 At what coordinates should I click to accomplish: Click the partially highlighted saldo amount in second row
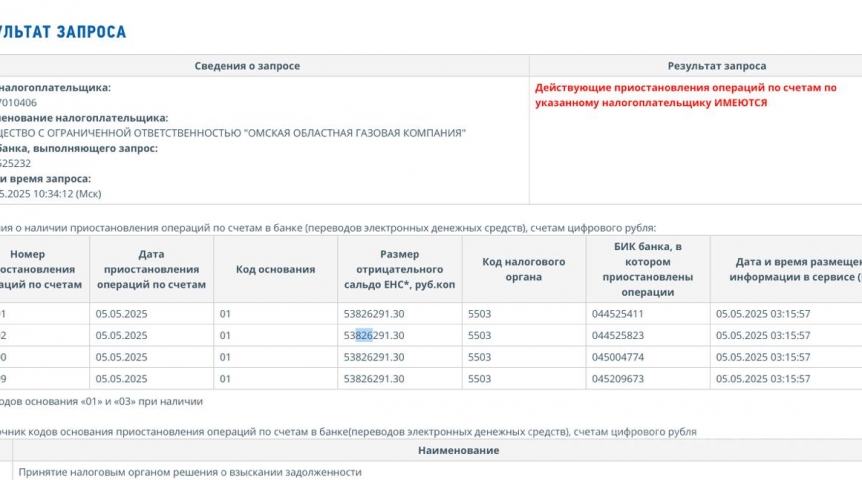coord(374,336)
